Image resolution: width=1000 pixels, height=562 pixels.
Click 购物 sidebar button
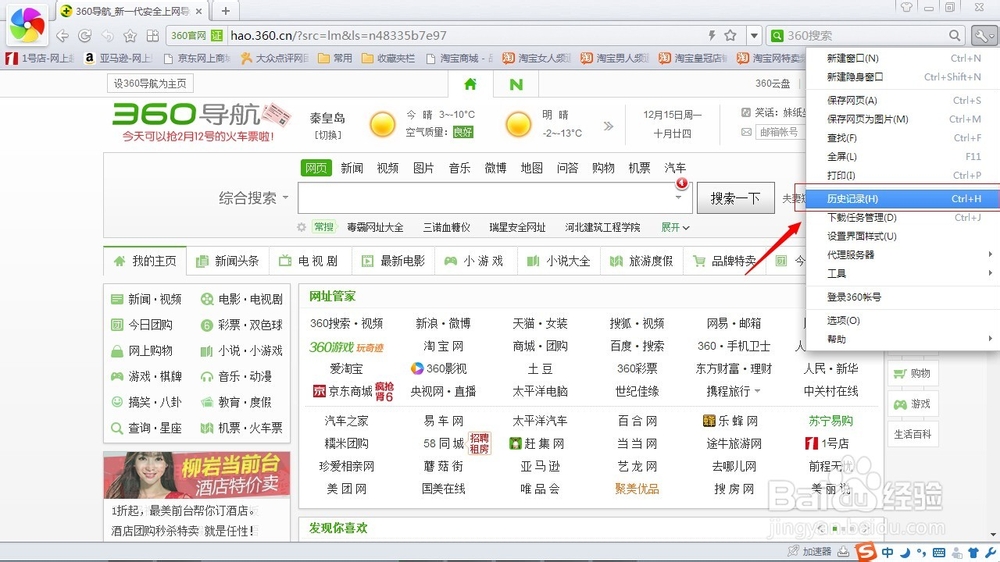(x=913, y=373)
